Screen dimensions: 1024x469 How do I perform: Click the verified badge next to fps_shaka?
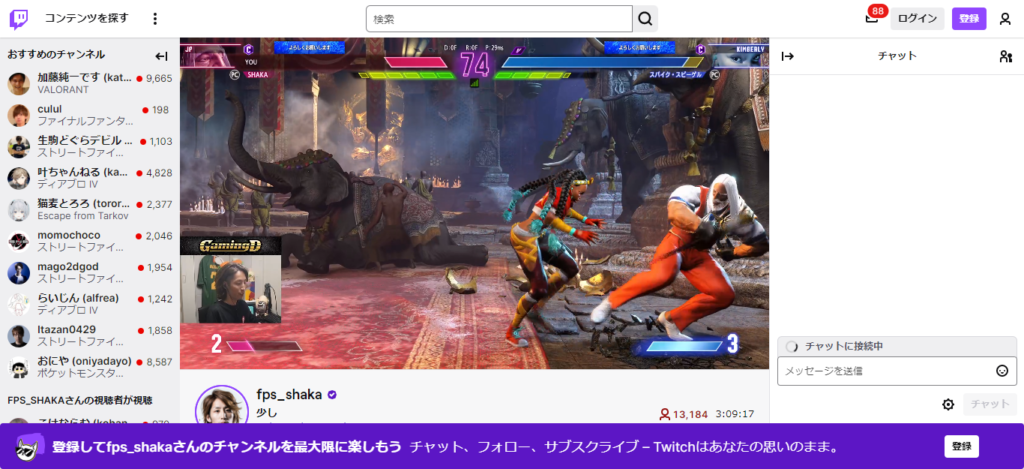[332, 395]
